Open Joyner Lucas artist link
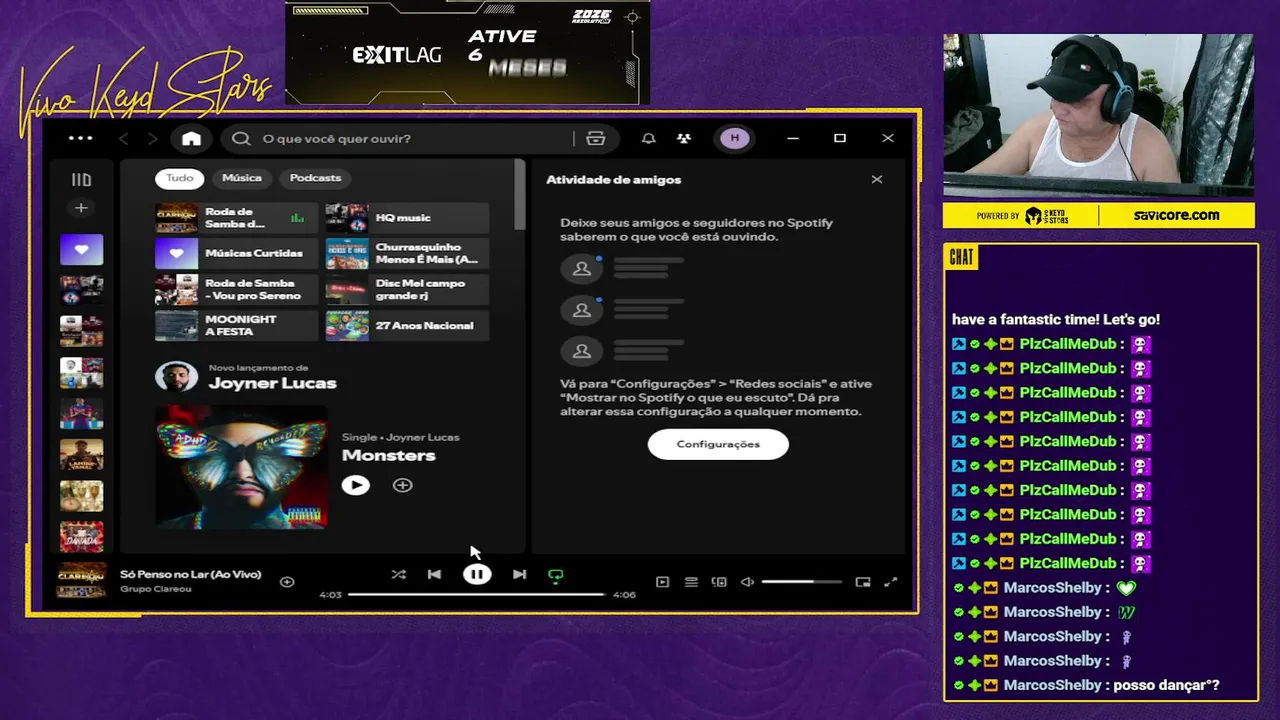 click(x=272, y=383)
